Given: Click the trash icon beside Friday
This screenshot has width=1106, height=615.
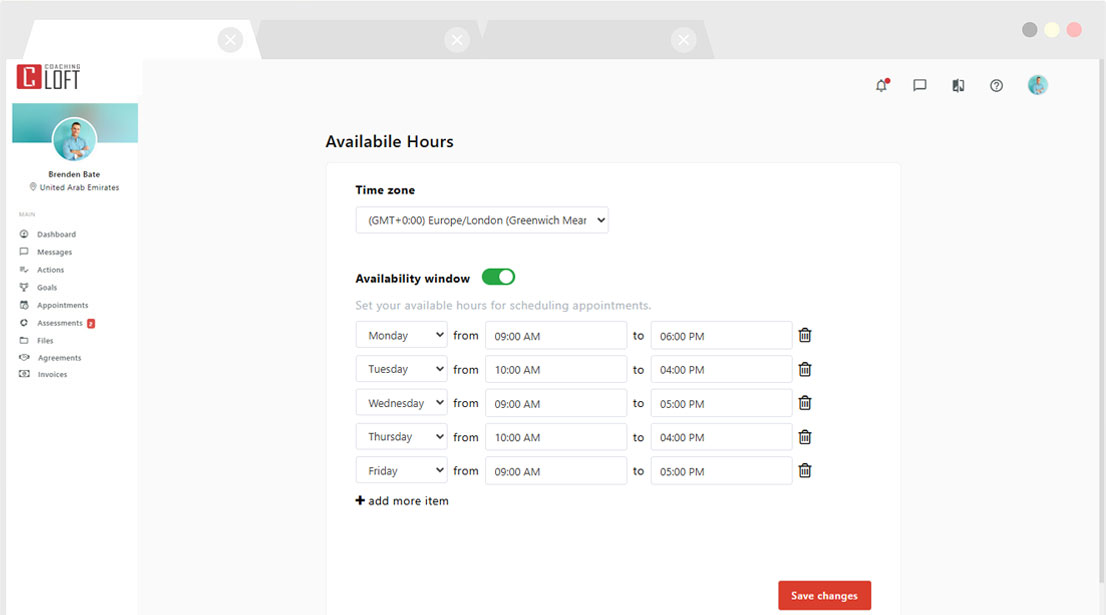Looking at the screenshot, I should (x=805, y=471).
